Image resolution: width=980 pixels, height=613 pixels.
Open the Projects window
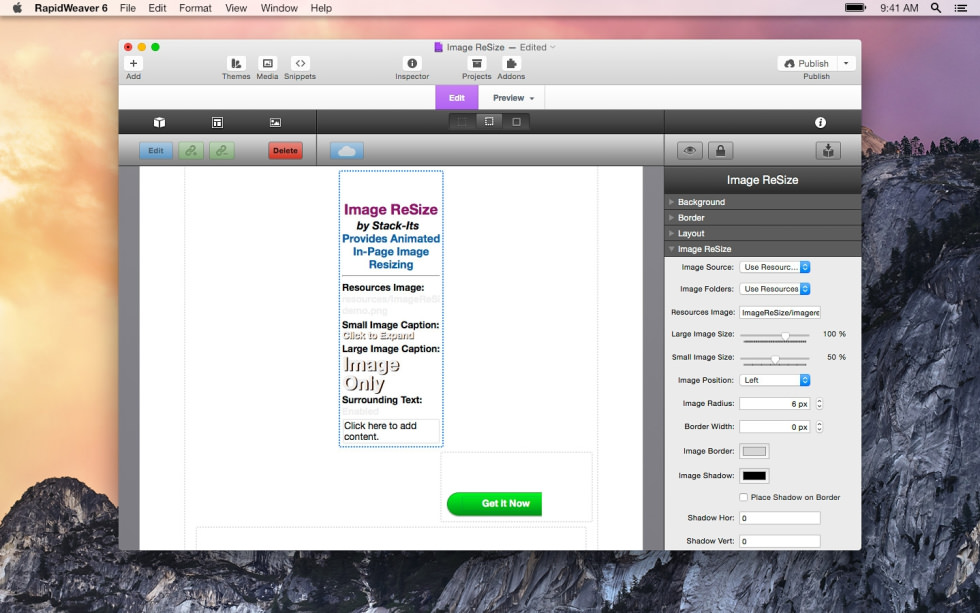point(476,63)
